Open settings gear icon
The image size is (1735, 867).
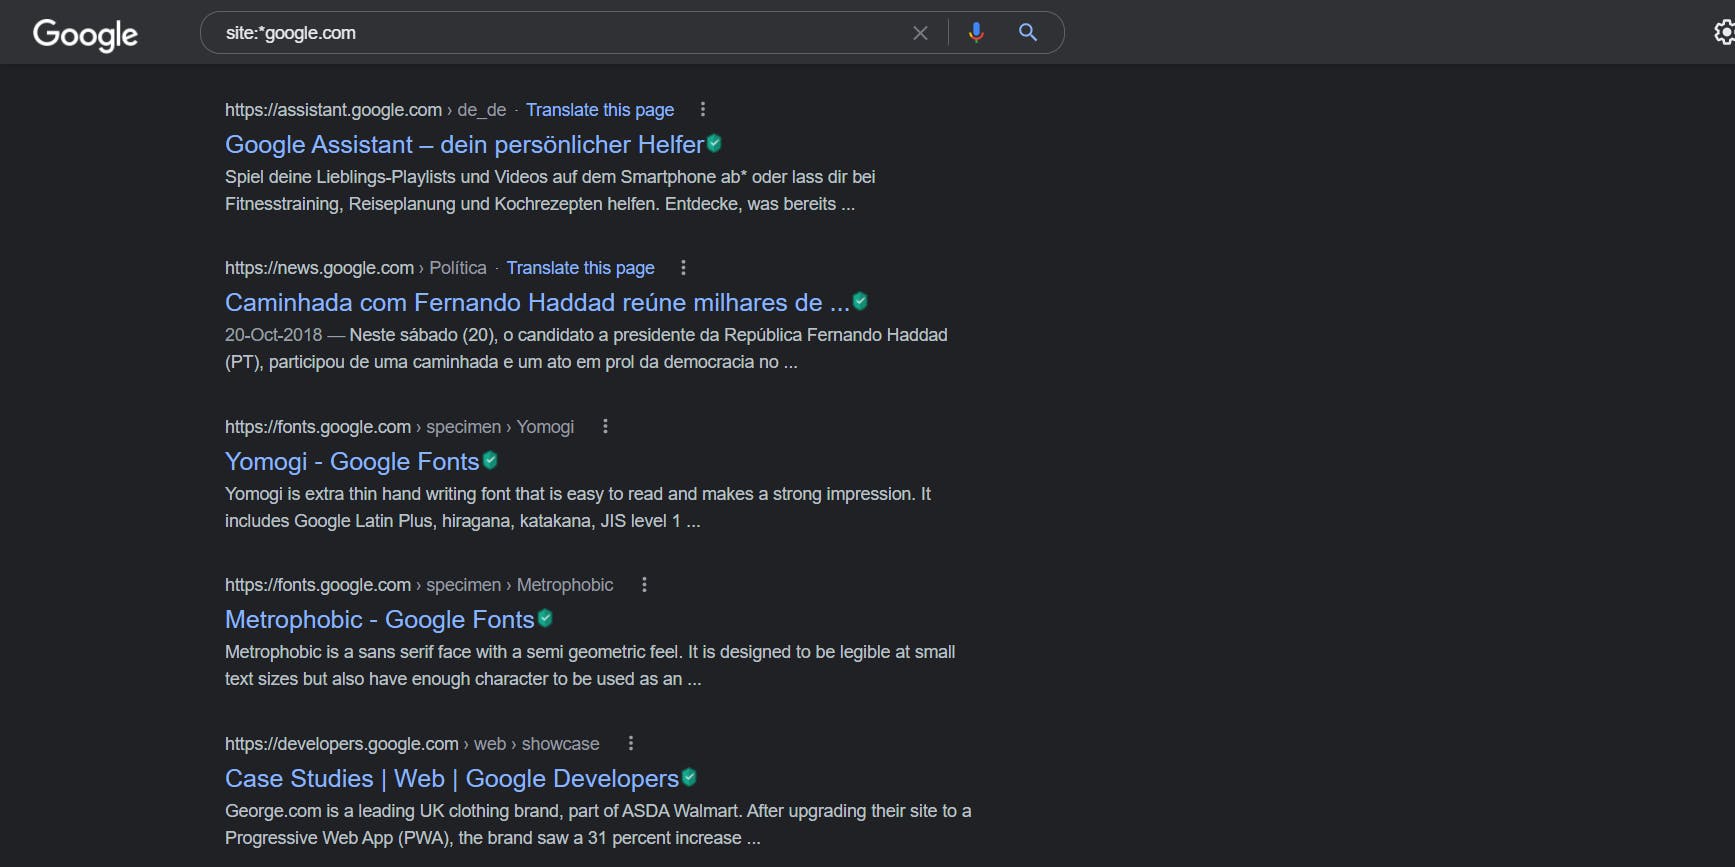point(1724,32)
